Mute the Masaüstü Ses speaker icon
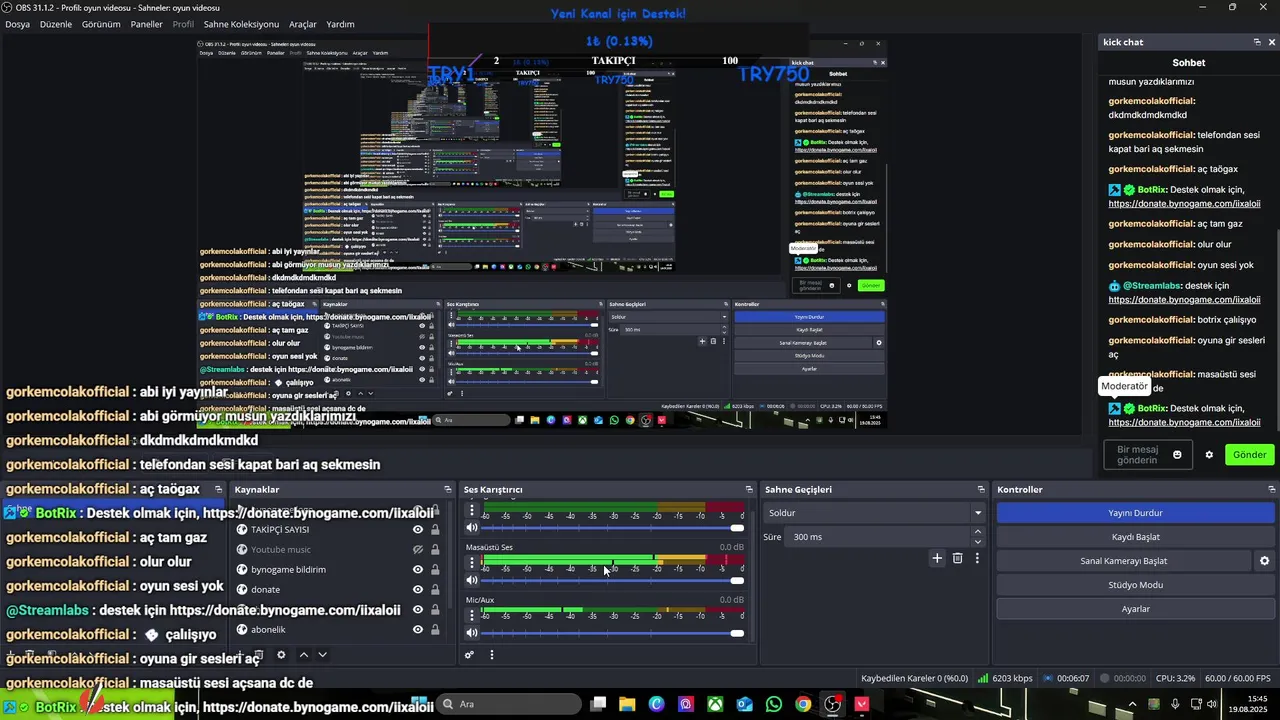 pyautogui.click(x=472, y=580)
